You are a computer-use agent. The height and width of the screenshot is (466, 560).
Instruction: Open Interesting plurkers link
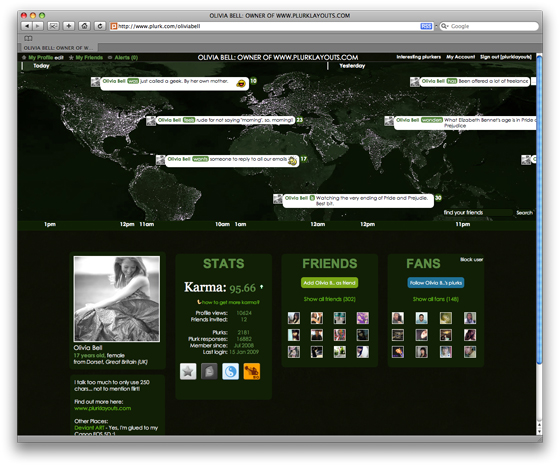click(x=419, y=57)
